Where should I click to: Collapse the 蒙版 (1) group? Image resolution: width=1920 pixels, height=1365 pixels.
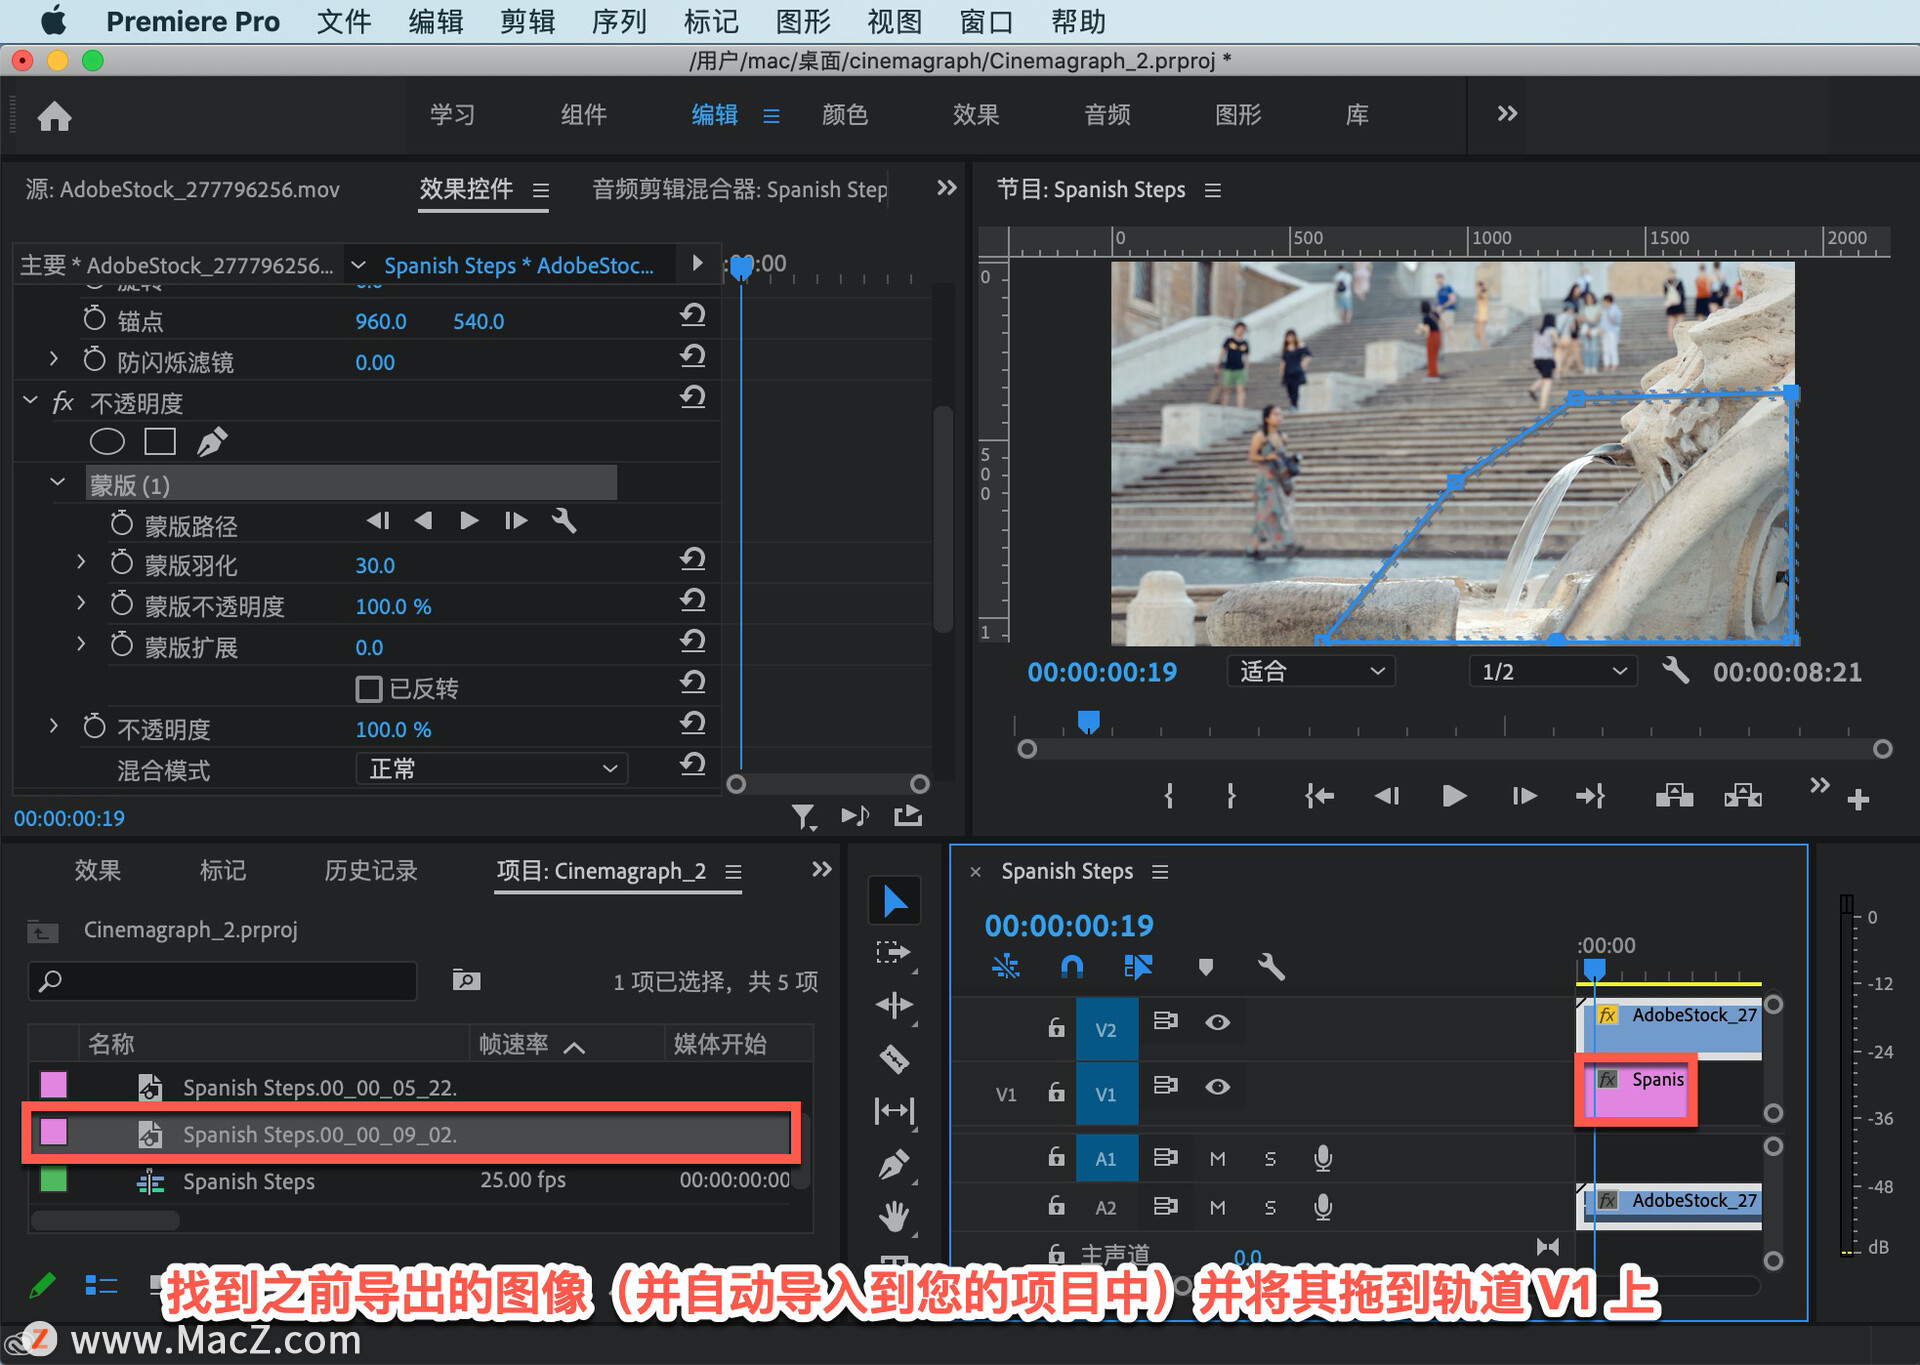(58, 483)
